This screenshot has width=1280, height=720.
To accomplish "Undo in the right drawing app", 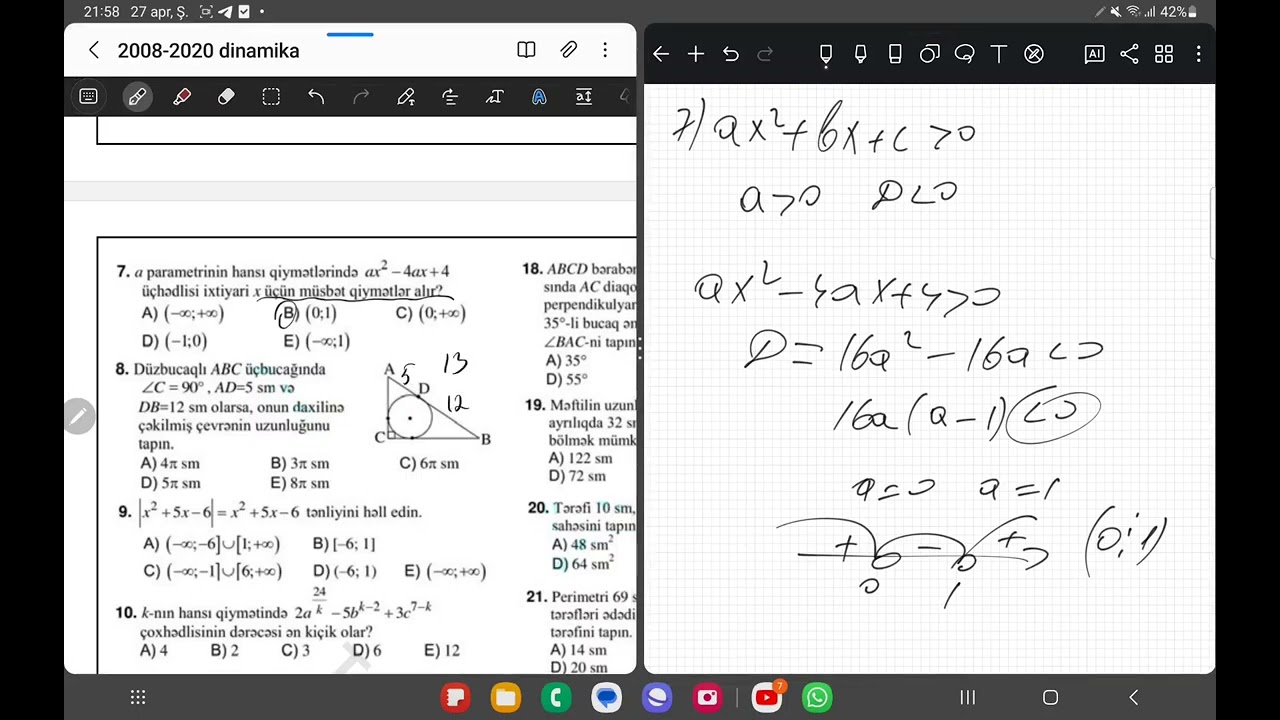I will (731, 54).
